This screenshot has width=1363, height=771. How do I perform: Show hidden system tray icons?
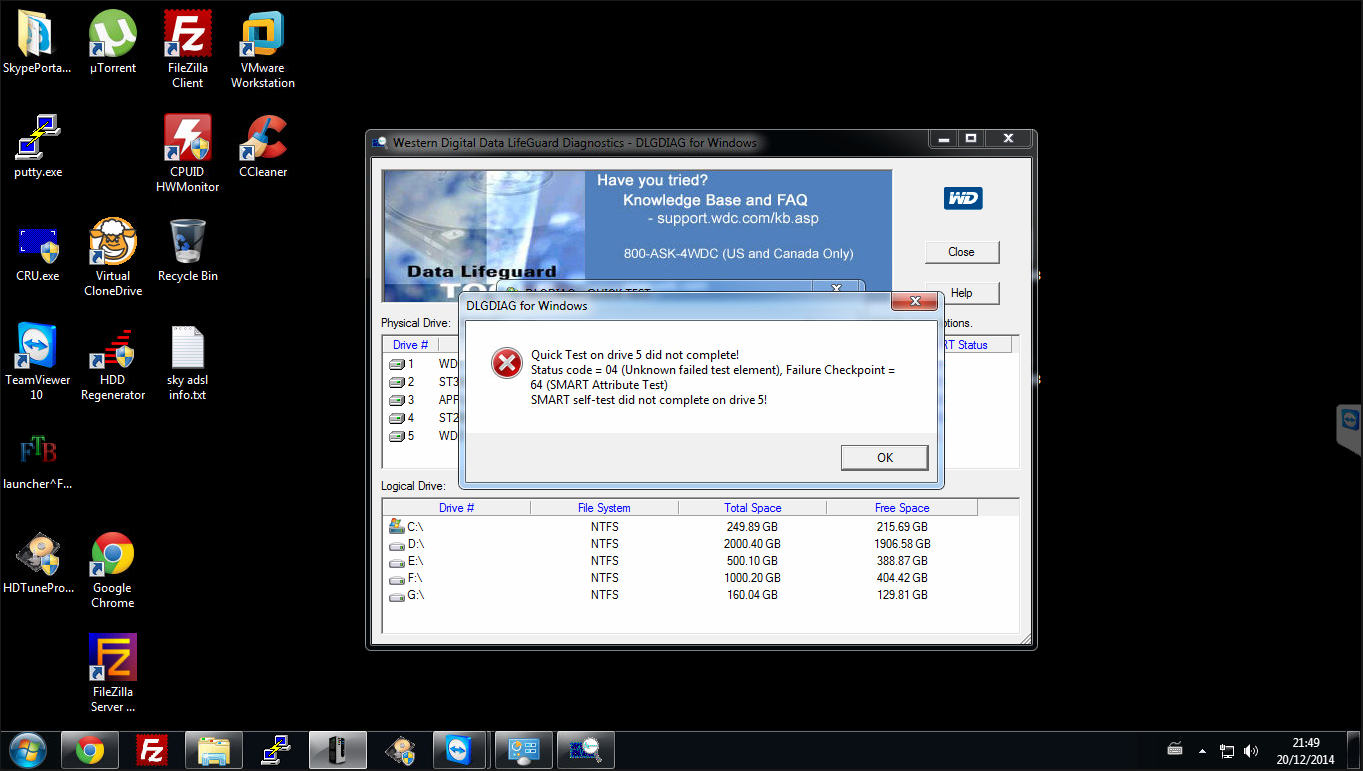pyautogui.click(x=1202, y=751)
